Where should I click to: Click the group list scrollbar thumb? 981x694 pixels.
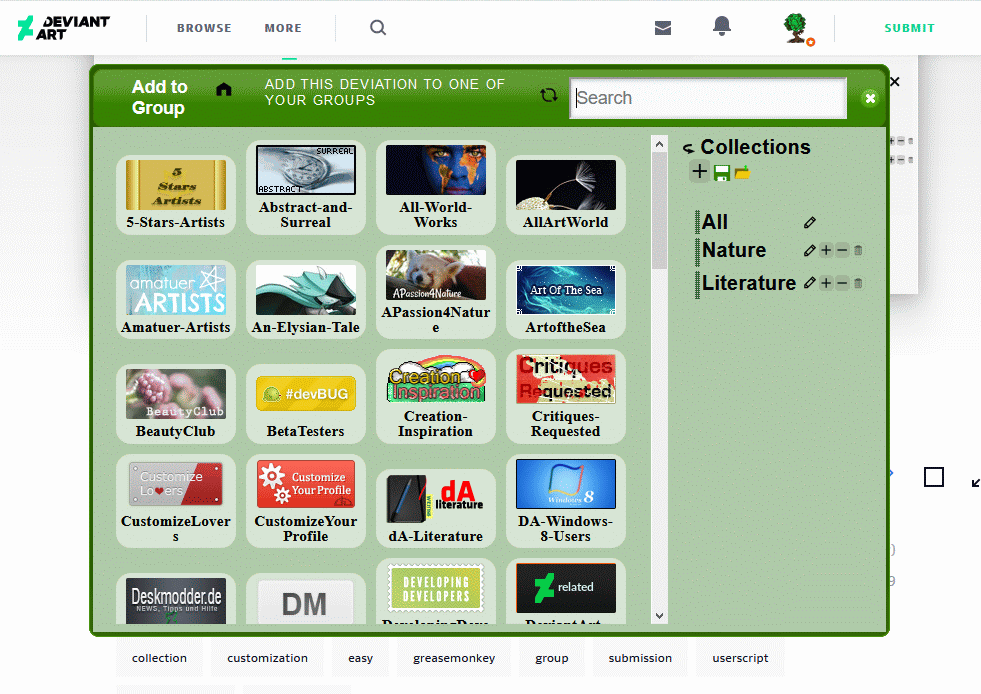pyautogui.click(x=659, y=210)
